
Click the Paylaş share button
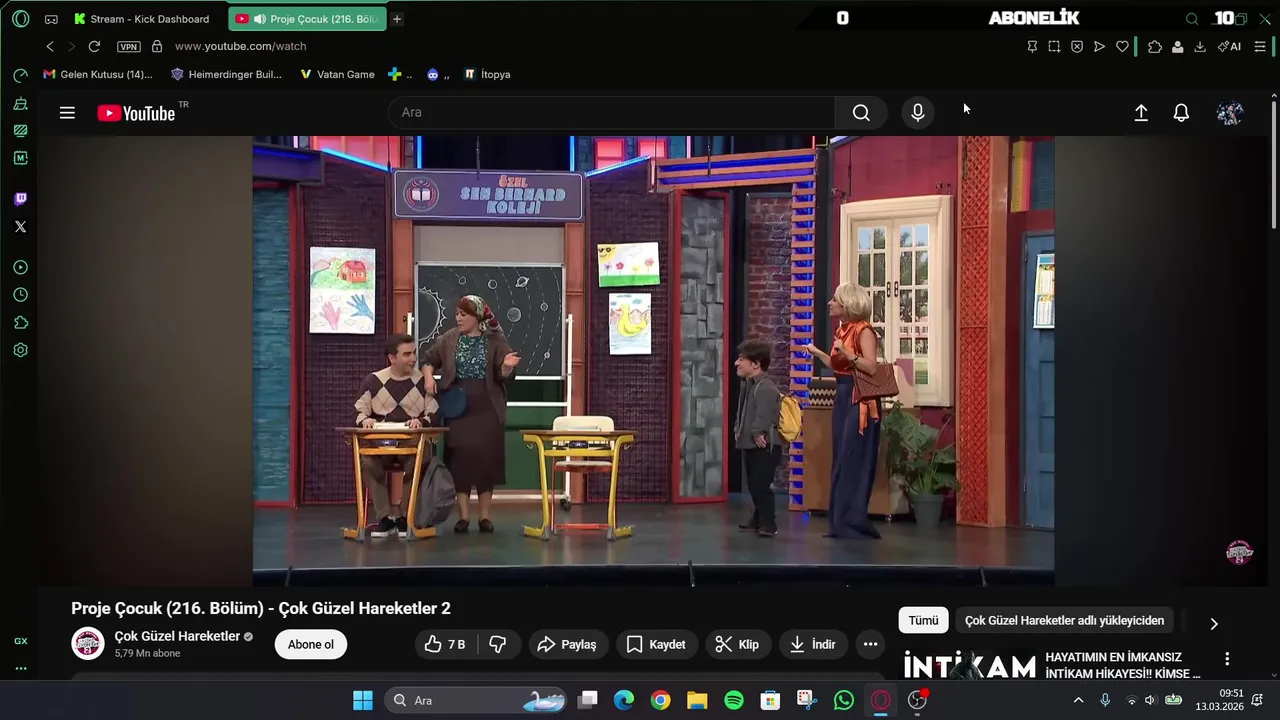tap(567, 644)
